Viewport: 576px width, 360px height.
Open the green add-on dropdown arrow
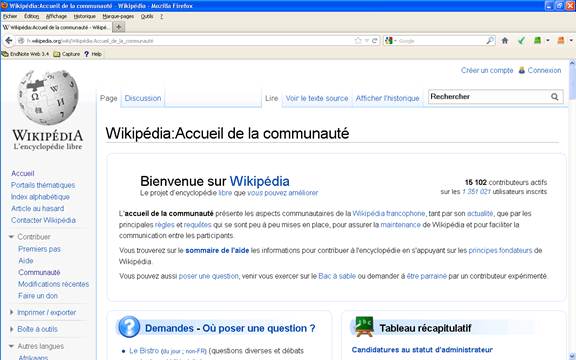tap(548, 40)
